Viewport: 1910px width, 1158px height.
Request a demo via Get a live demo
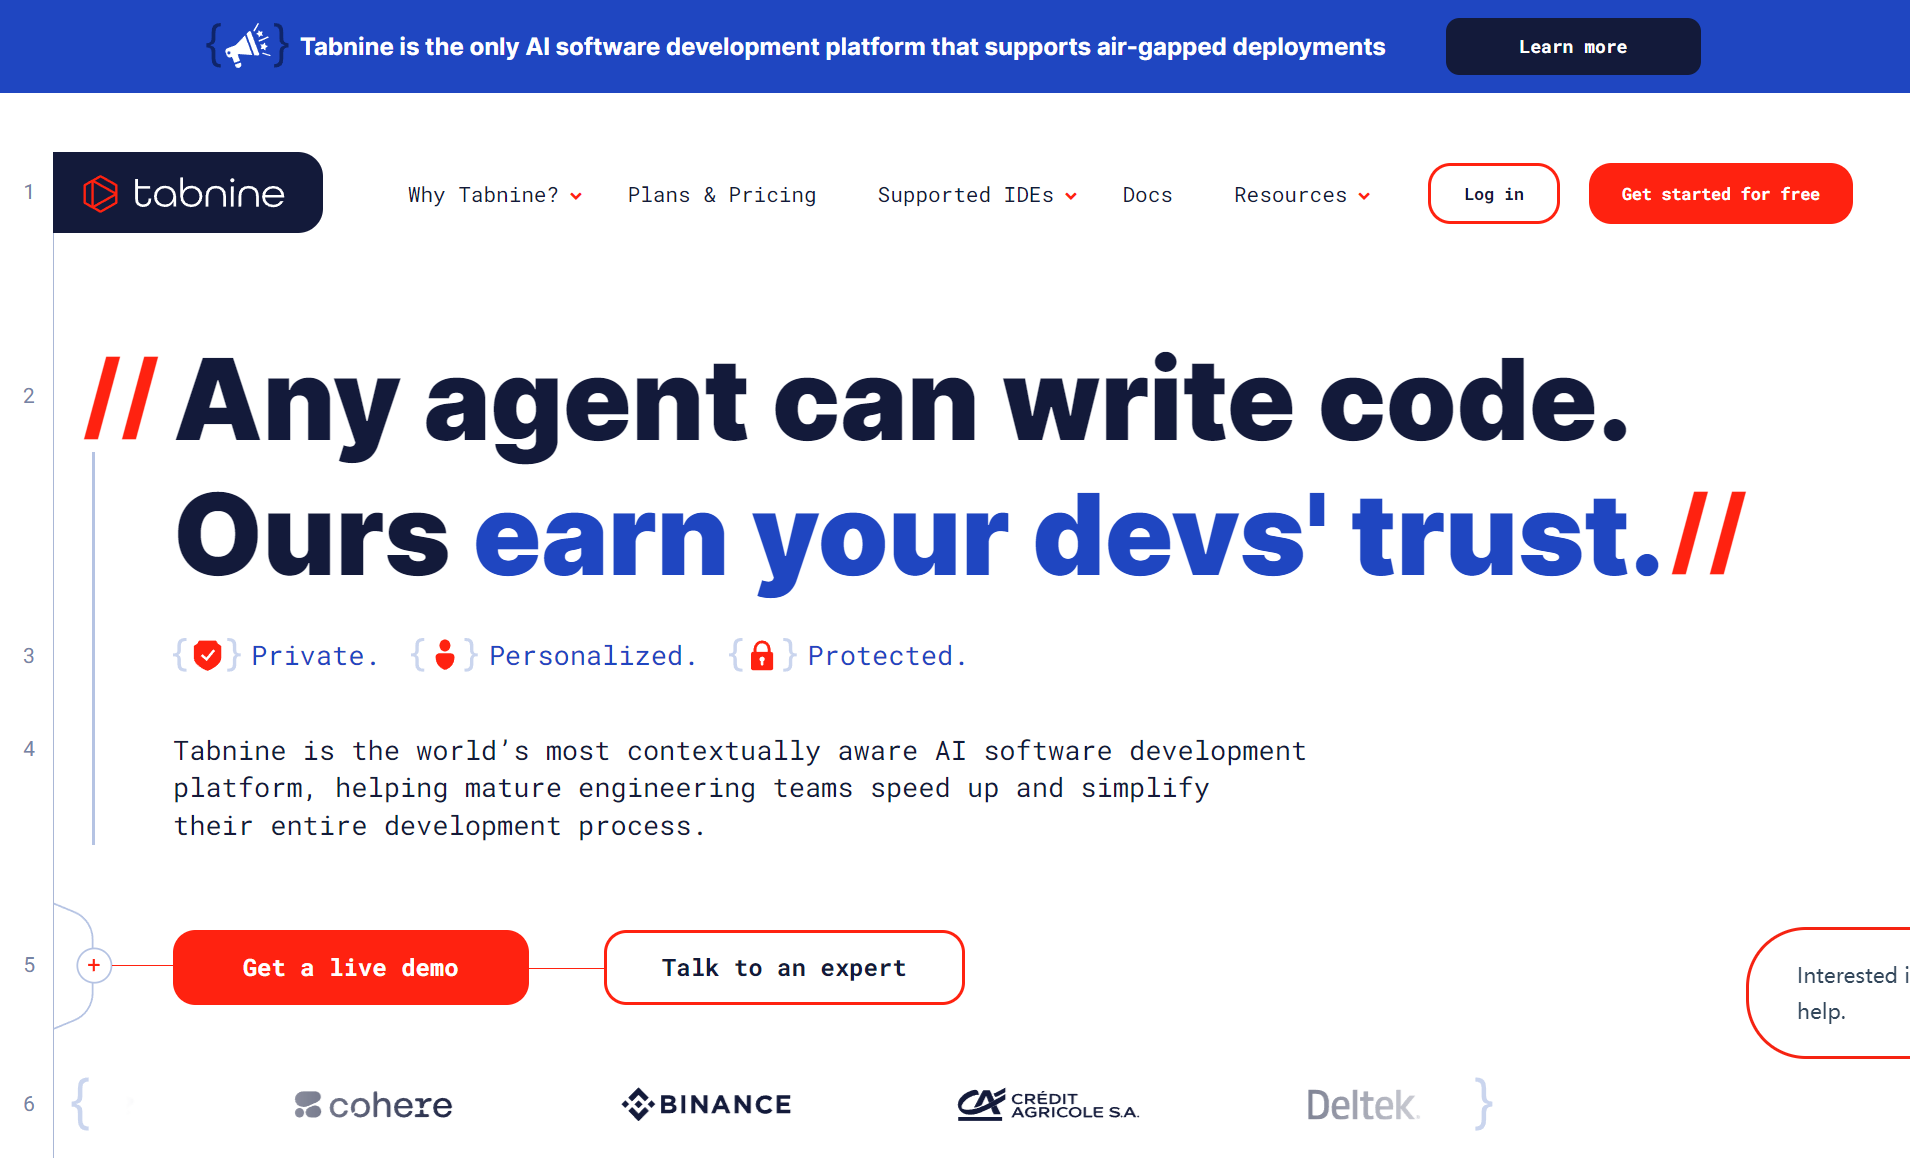pos(350,968)
